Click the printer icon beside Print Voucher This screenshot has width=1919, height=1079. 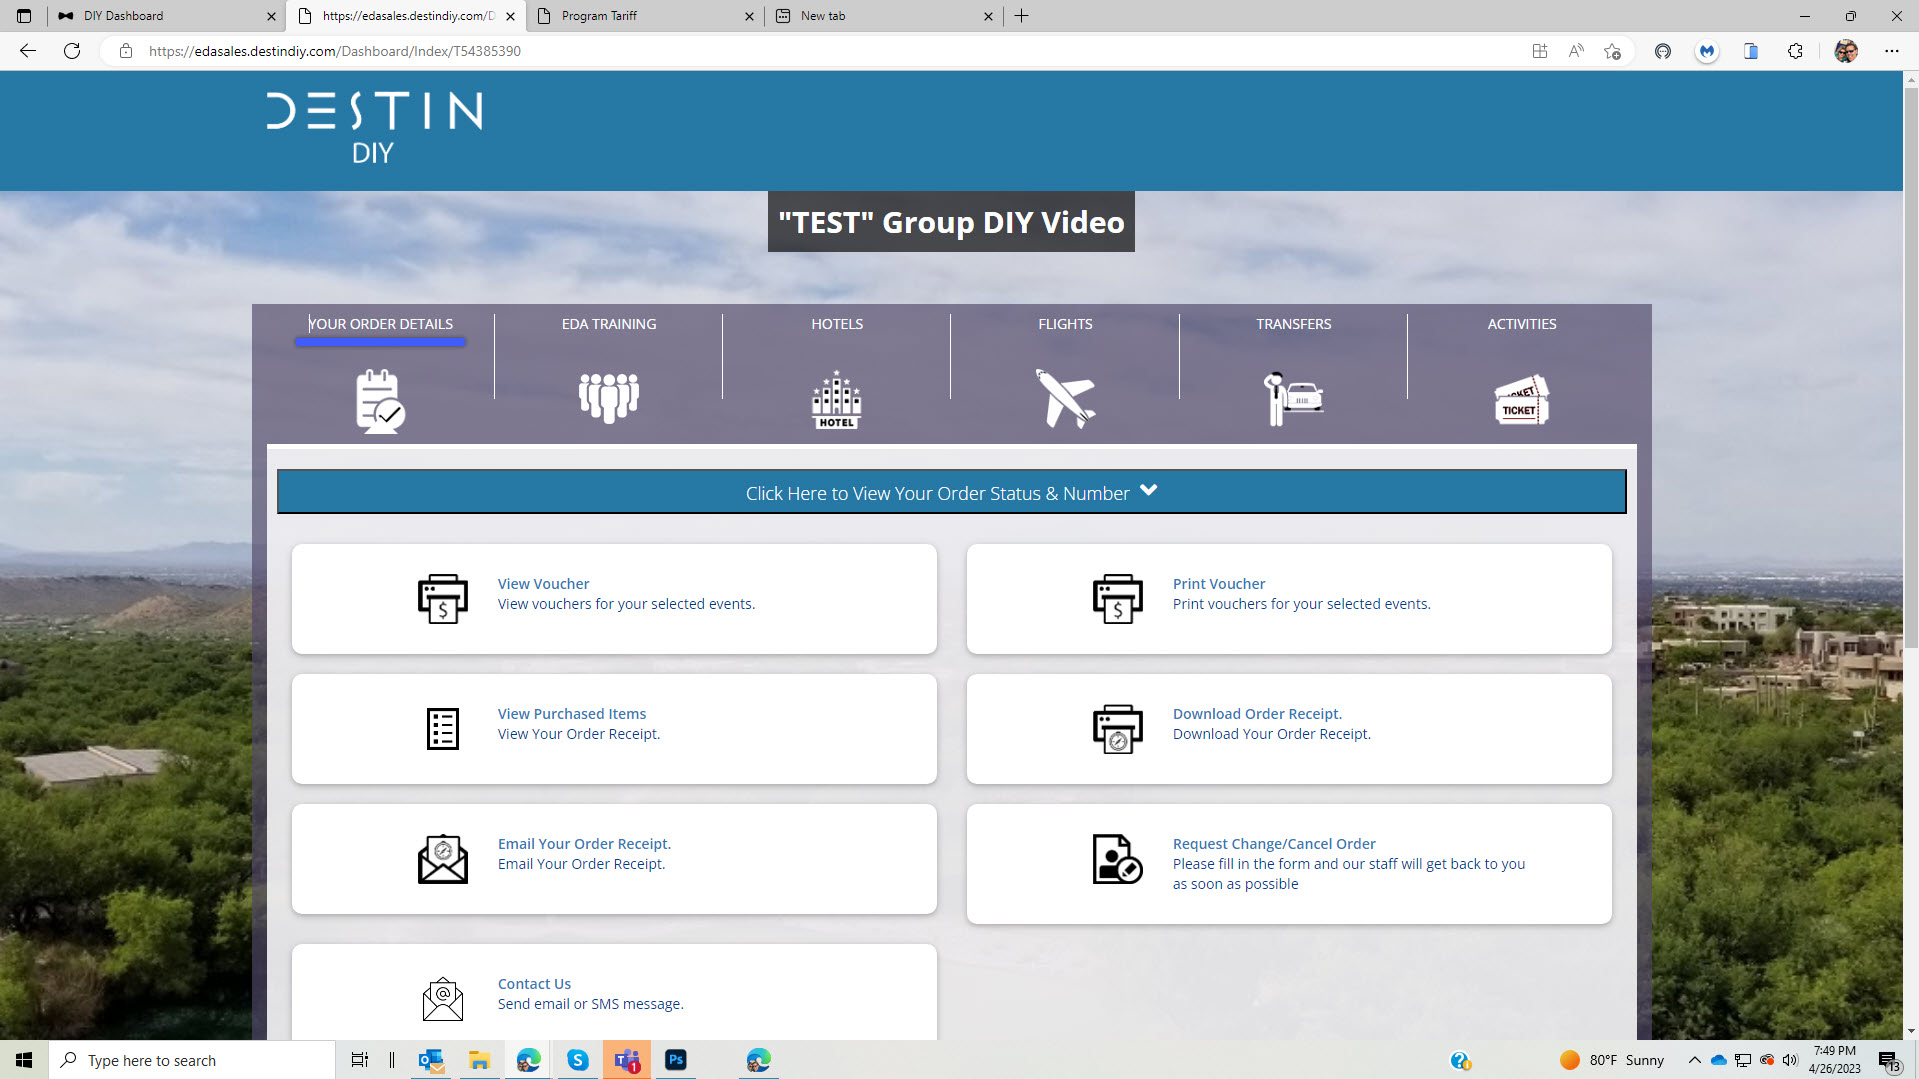(x=1118, y=599)
